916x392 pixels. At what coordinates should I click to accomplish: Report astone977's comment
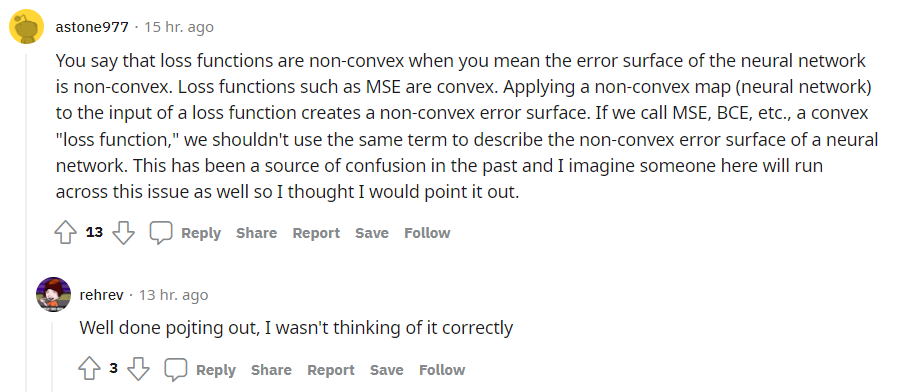click(316, 233)
